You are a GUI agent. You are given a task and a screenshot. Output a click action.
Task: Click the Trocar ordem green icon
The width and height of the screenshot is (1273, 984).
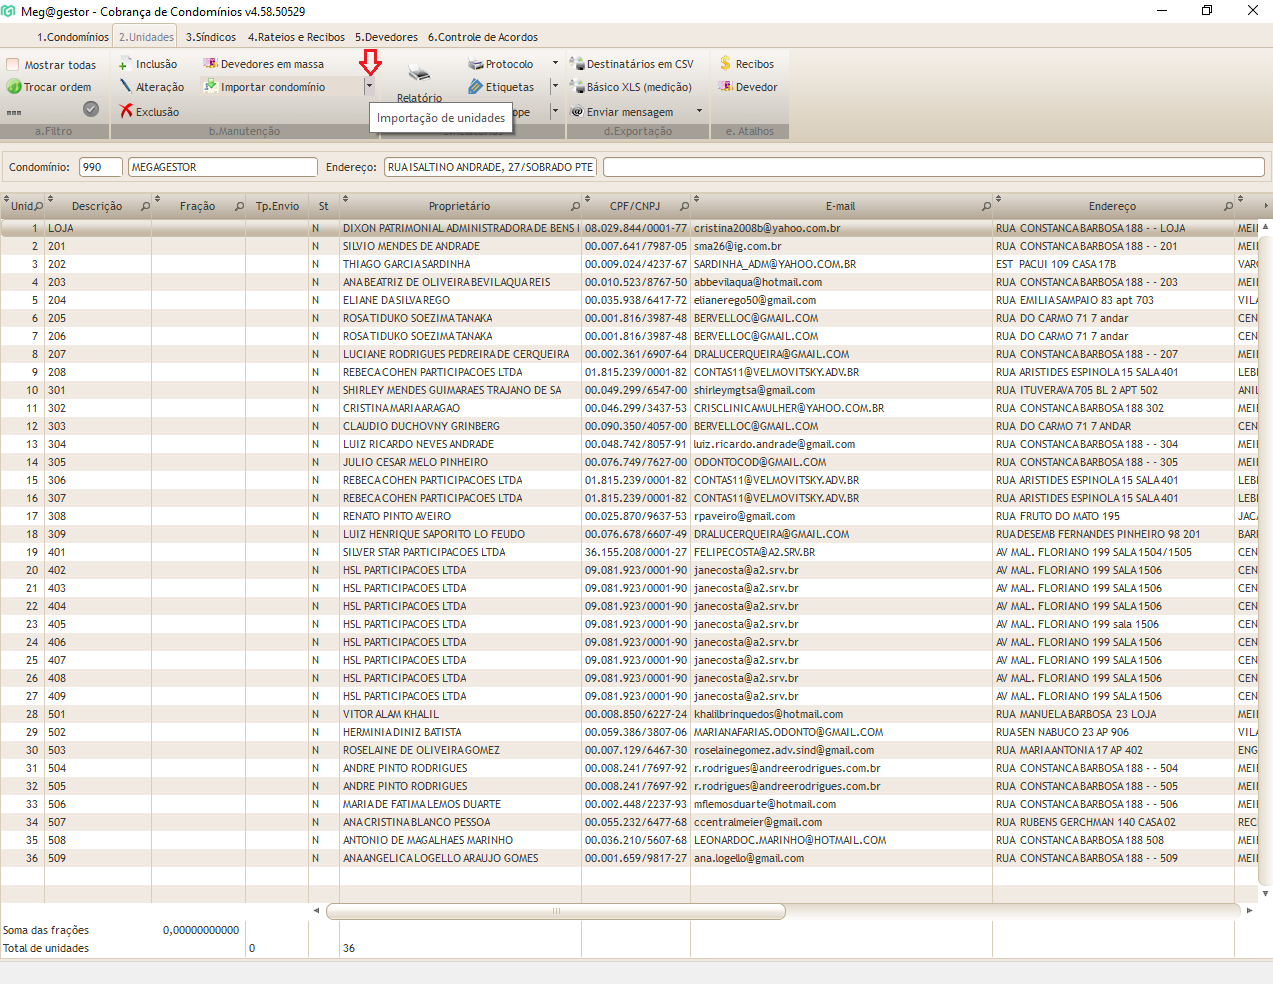tap(14, 87)
